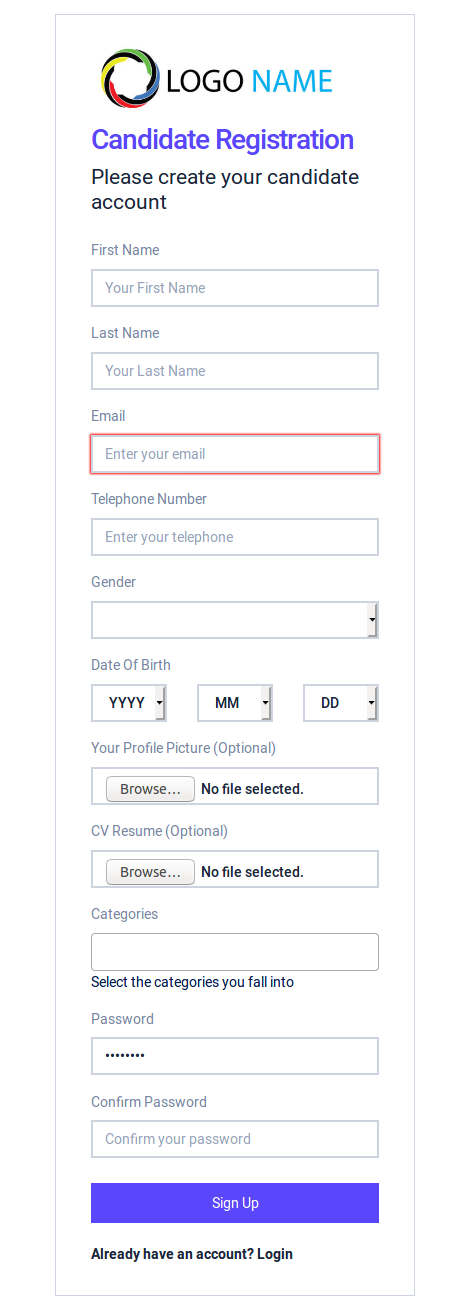Open the Gender dropdown
Viewport: 474px width, 1310px height.
tap(235, 620)
